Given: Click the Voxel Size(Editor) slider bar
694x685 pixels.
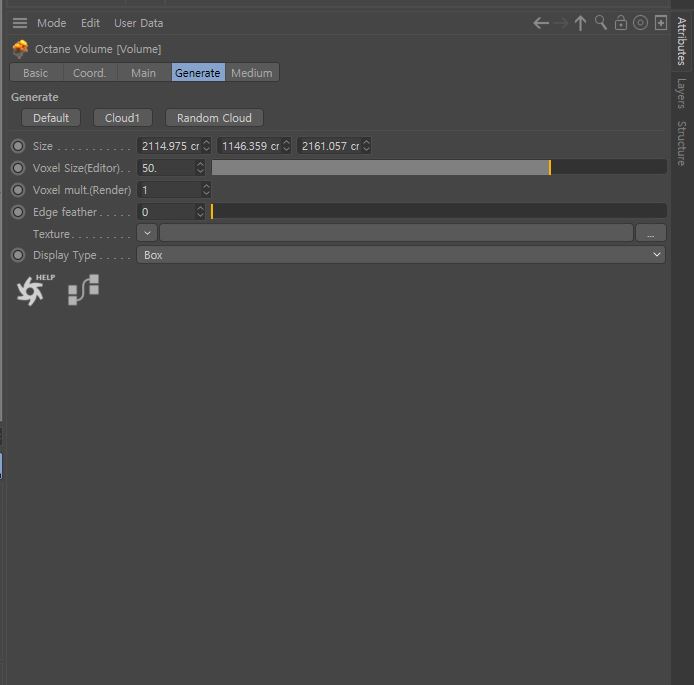Looking at the screenshot, I should pos(439,168).
